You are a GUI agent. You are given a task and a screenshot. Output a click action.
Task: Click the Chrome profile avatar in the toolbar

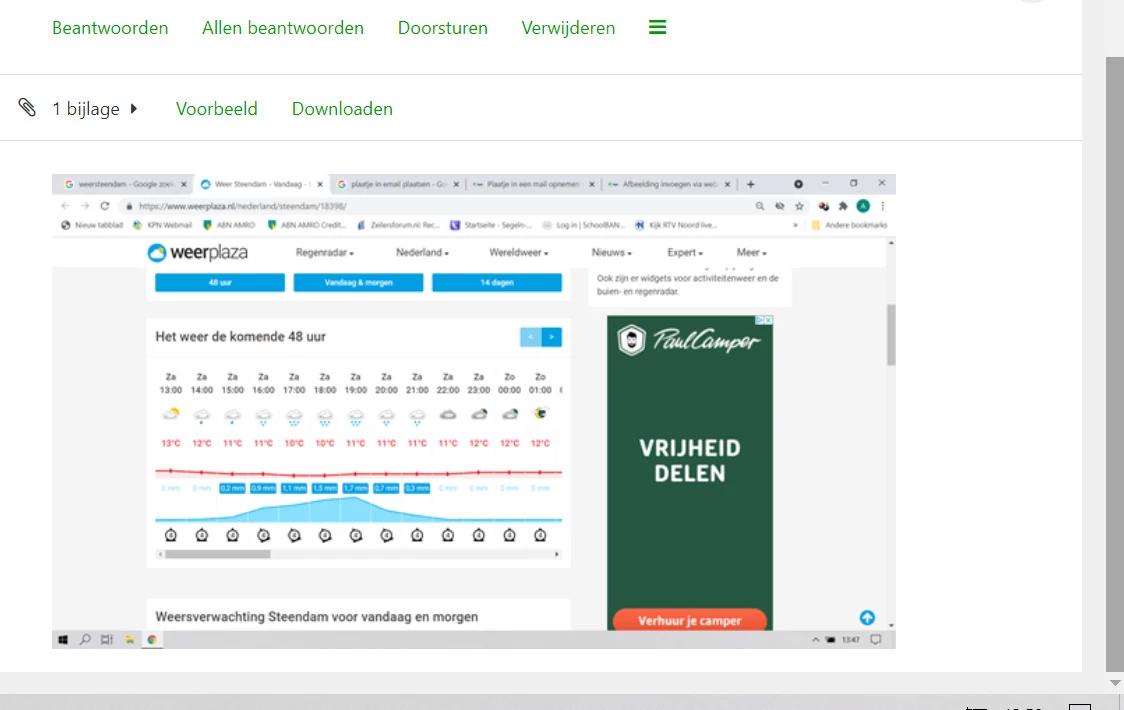863,206
